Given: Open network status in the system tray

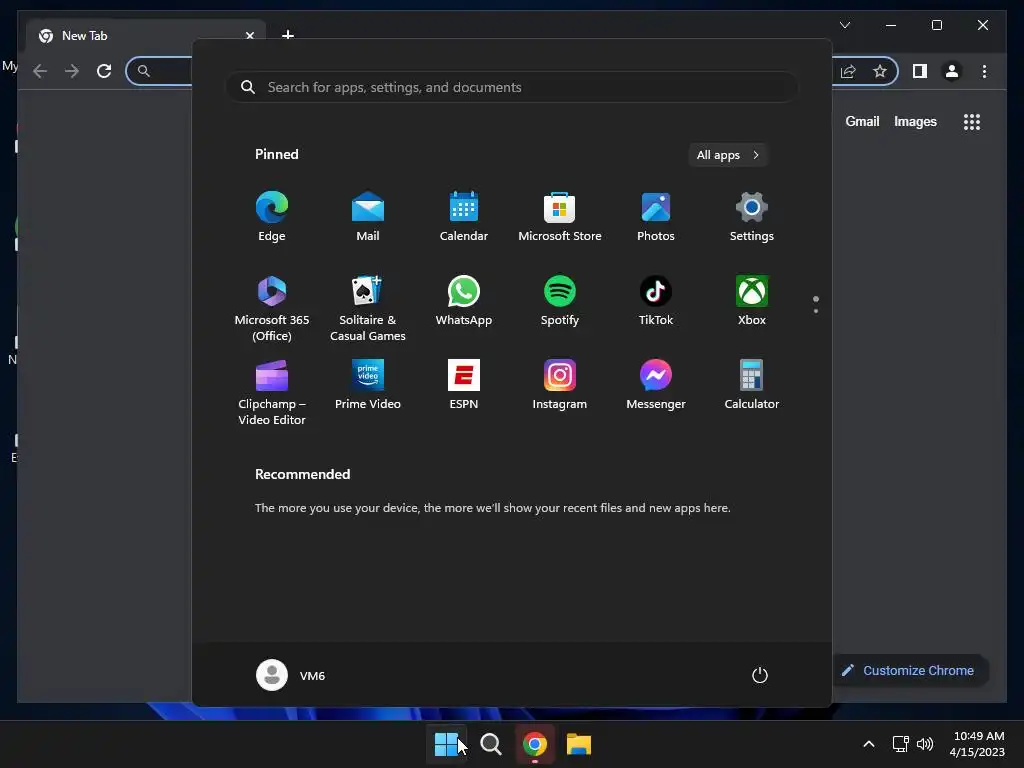Looking at the screenshot, I should [x=901, y=744].
